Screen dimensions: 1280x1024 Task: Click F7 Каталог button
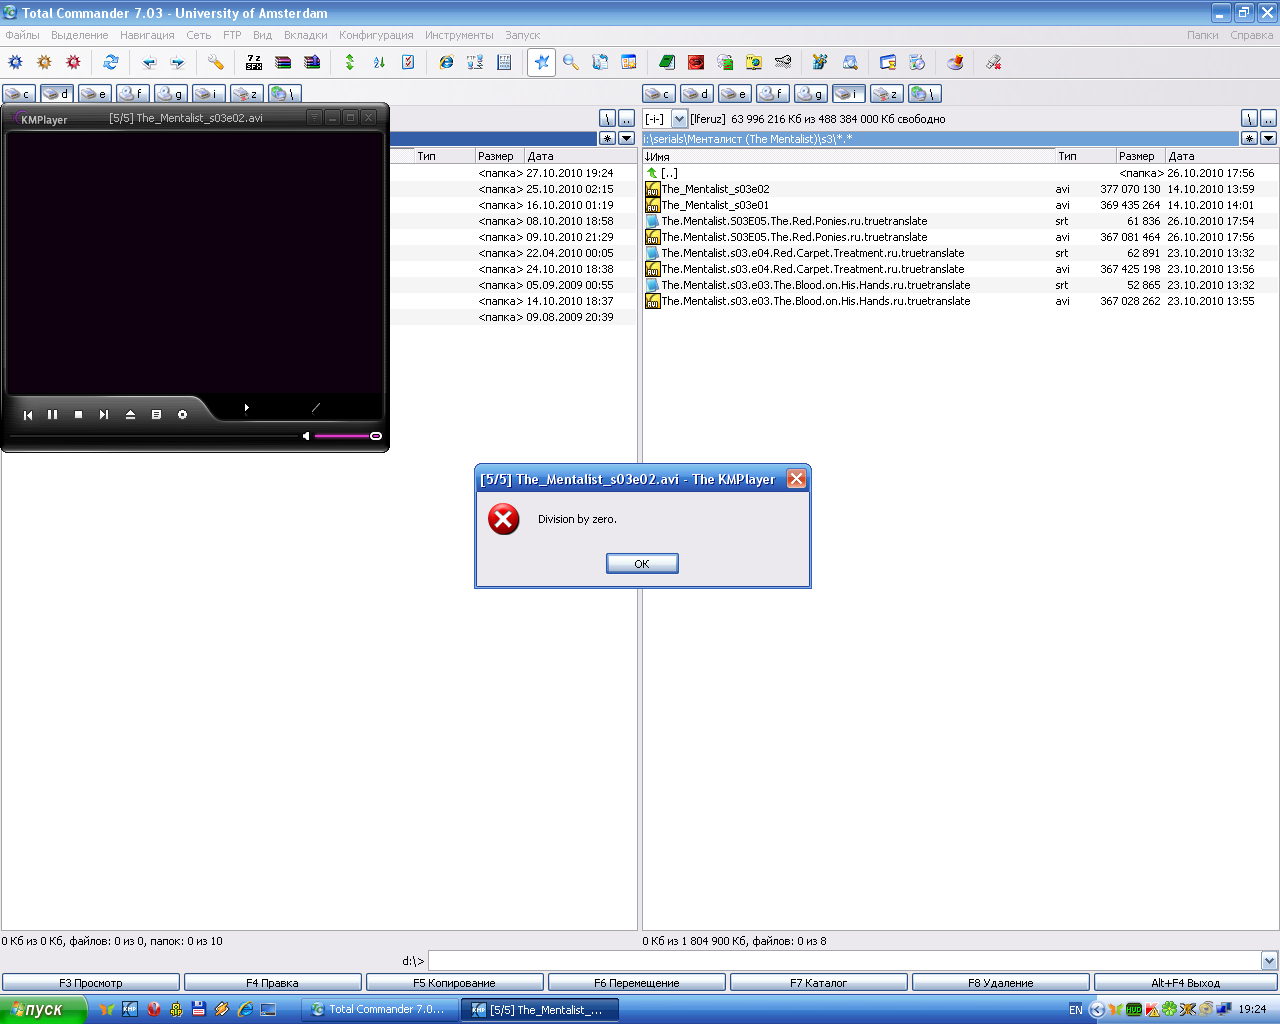click(819, 983)
